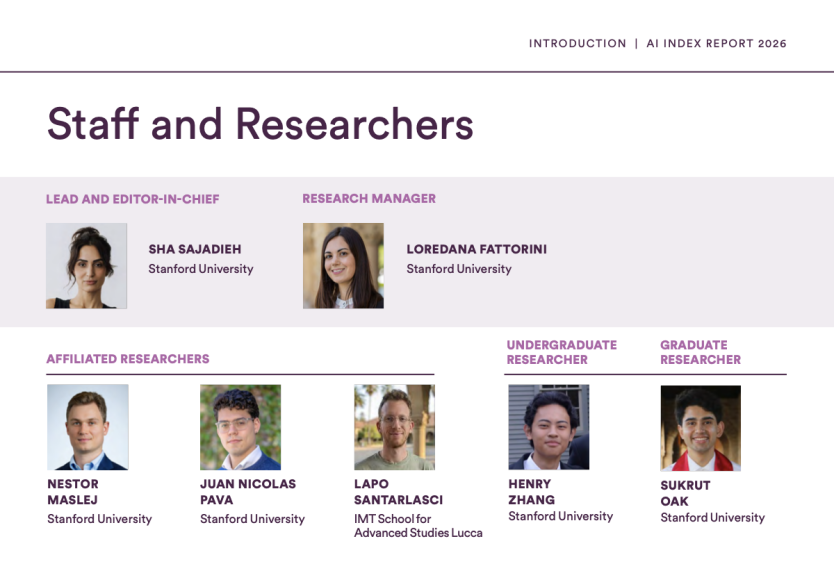Click Loredana Fattorini's portrait photo
The height and width of the screenshot is (564, 834).
click(343, 265)
